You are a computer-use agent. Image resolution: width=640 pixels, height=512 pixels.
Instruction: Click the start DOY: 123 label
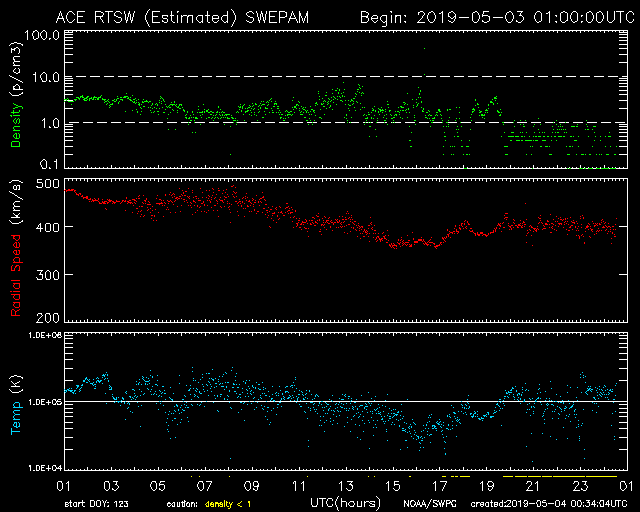coord(95,503)
